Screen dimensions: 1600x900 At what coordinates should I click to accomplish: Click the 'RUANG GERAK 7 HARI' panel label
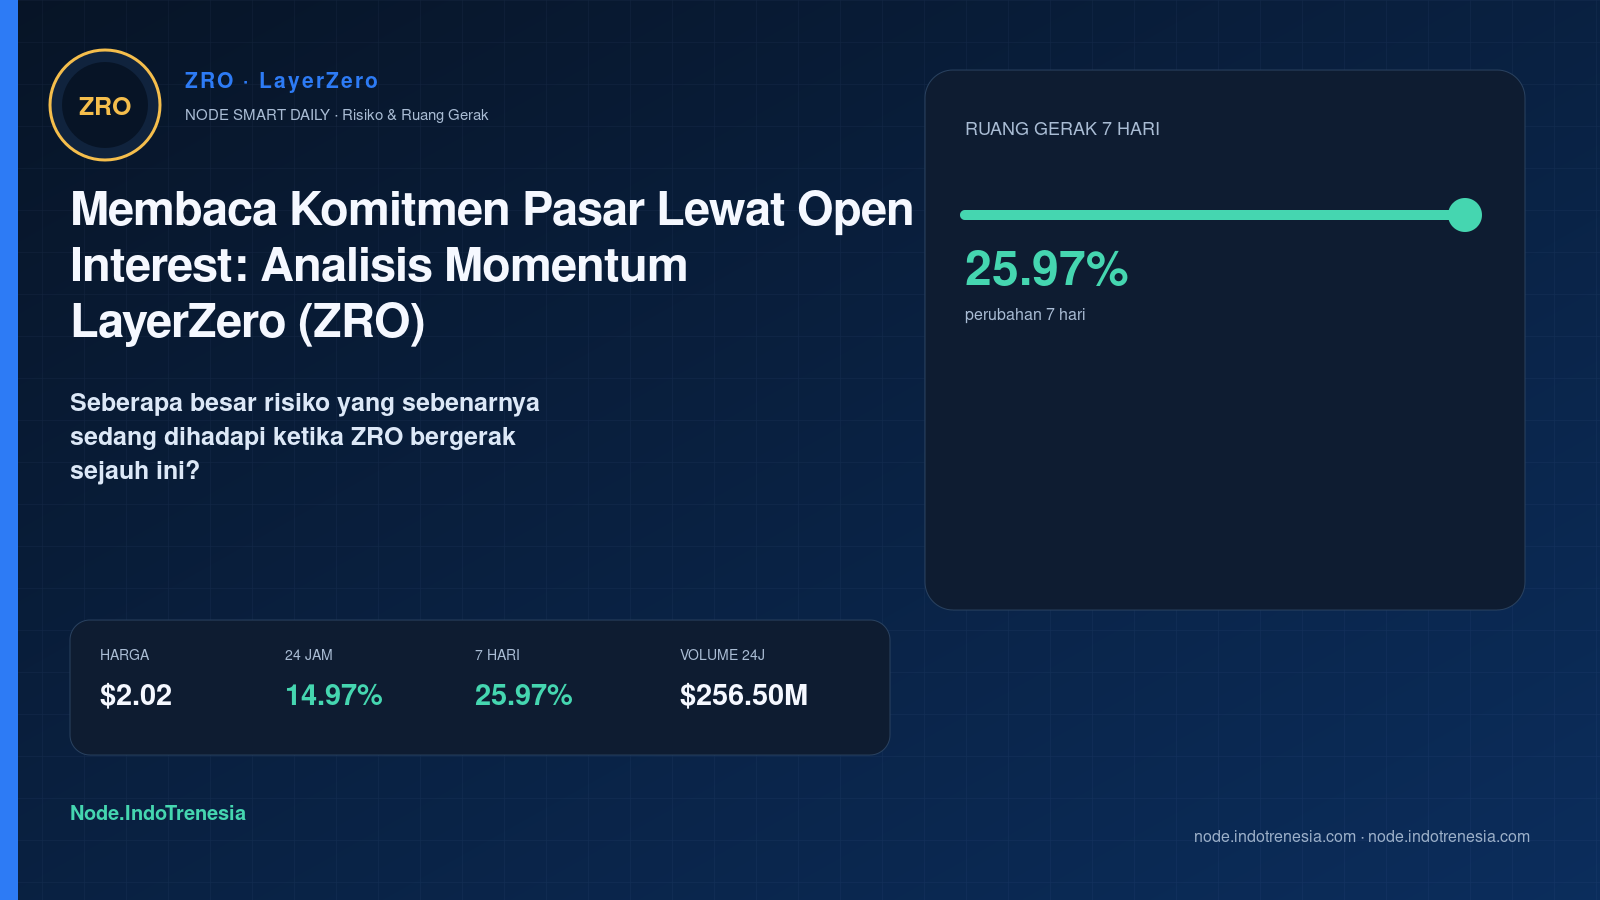pyautogui.click(x=1062, y=129)
